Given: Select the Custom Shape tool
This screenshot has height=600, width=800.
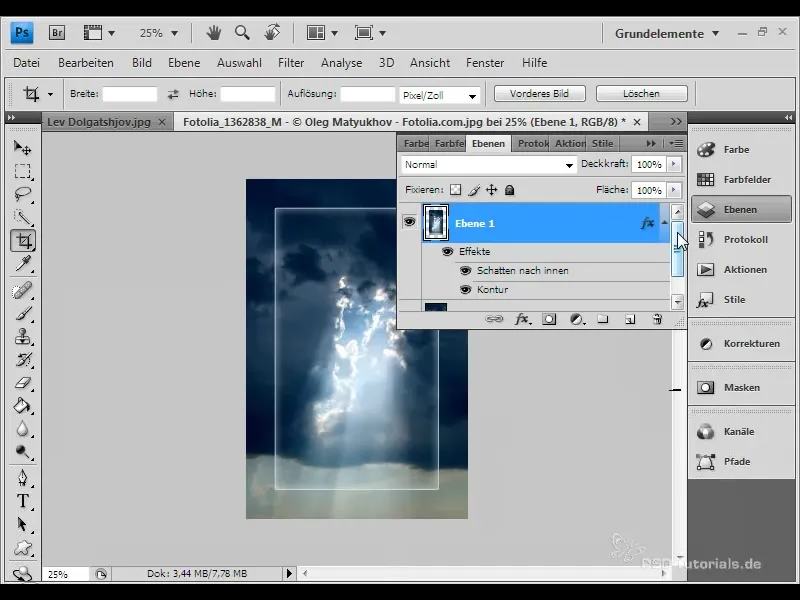Looking at the screenshot, I should 22,548.
